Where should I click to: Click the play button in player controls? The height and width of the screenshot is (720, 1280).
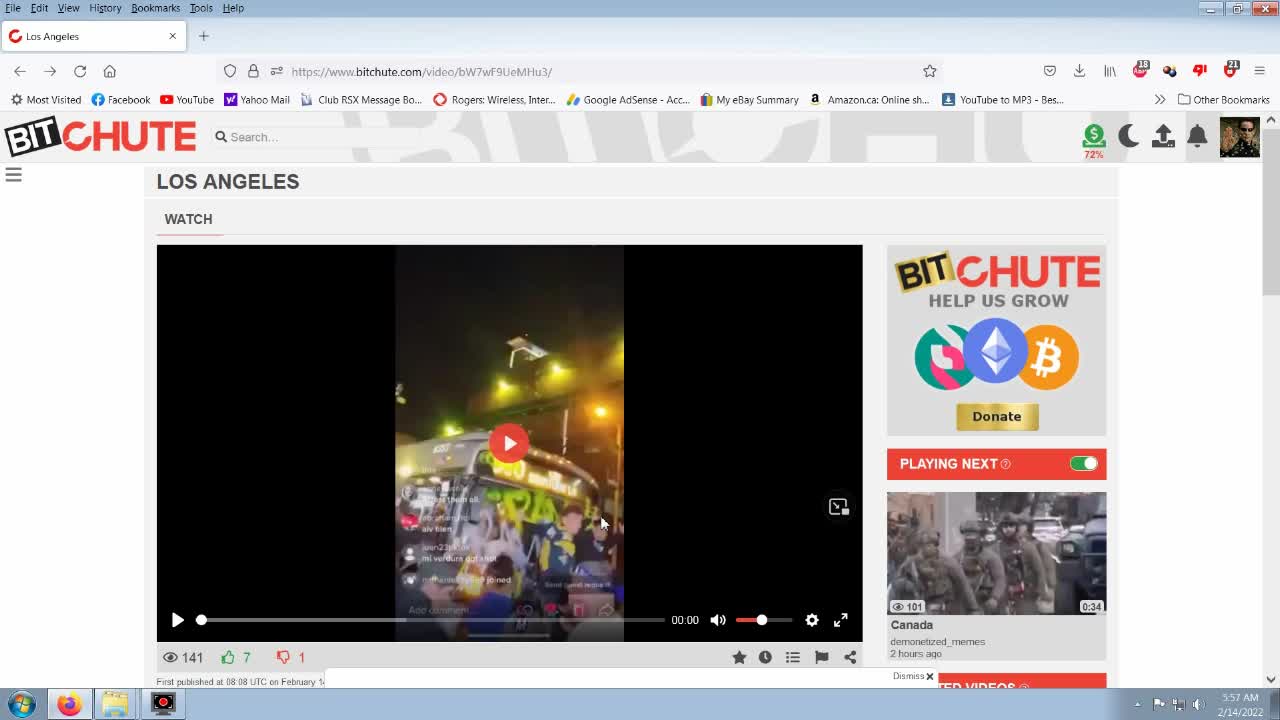point(177,620)
